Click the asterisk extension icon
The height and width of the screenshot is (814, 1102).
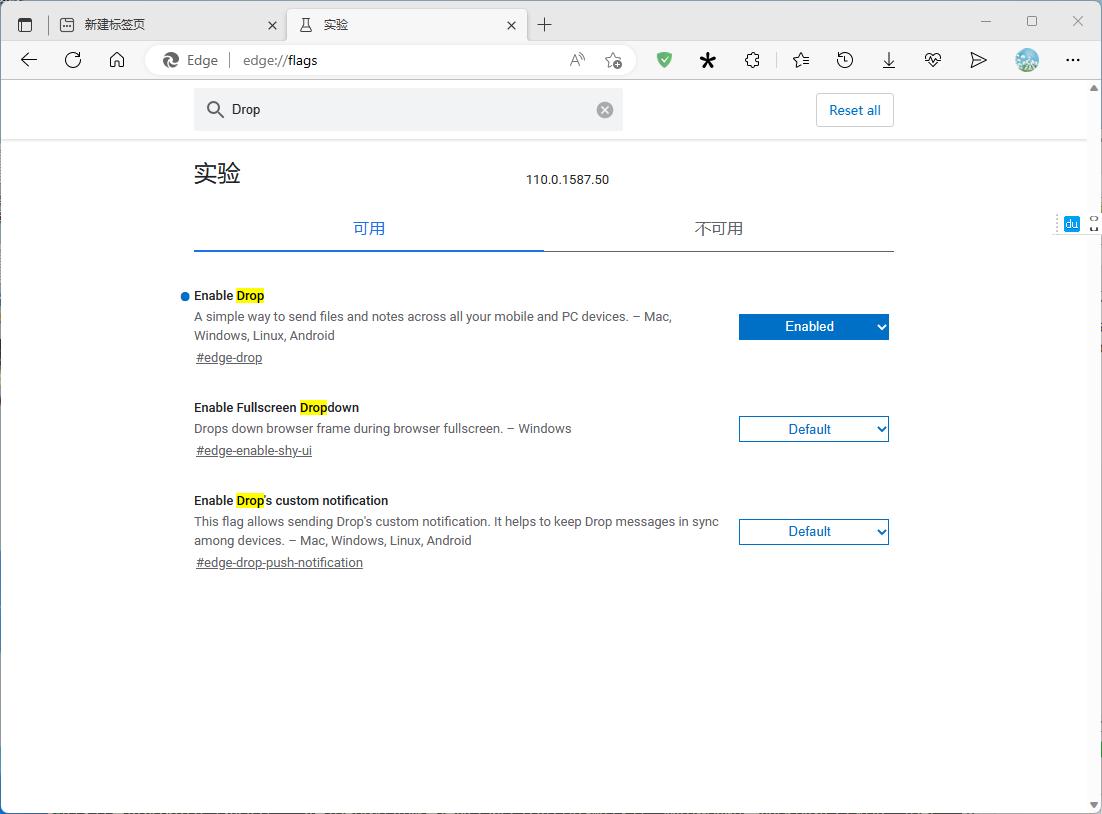[708, 60]
